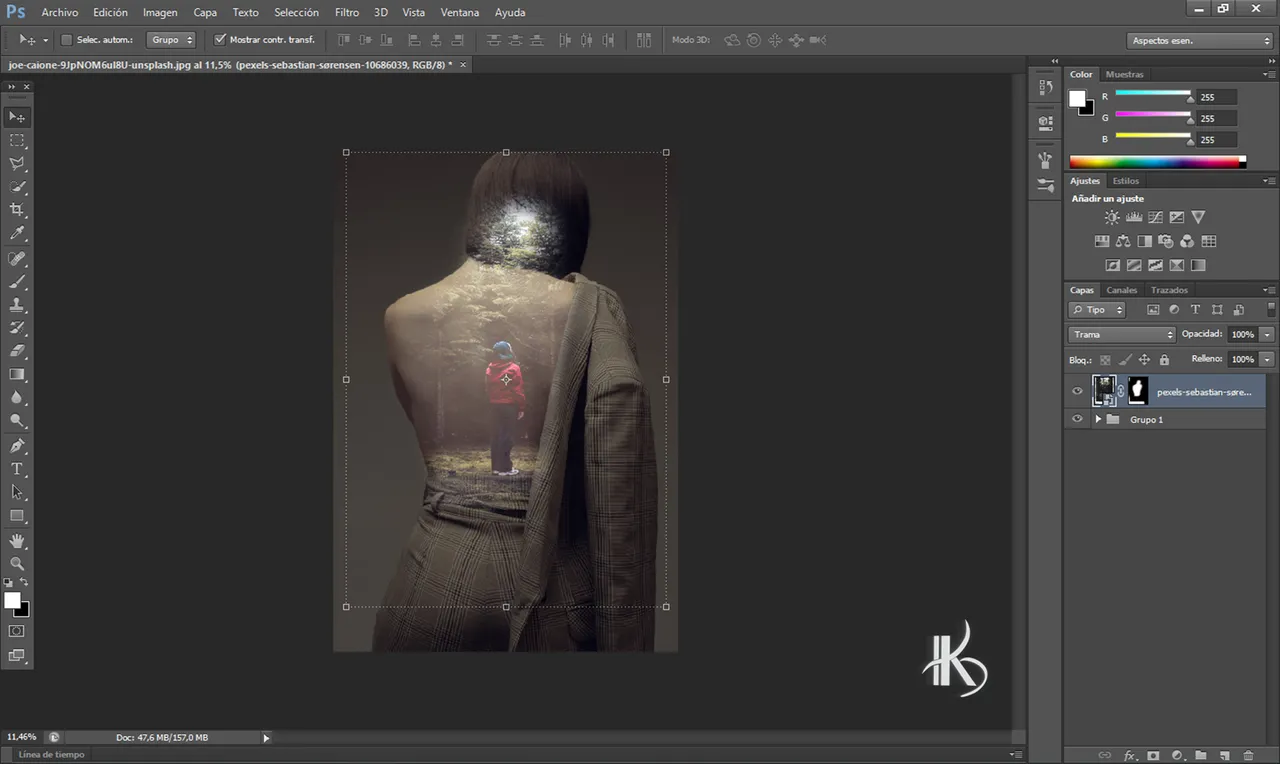Viewport: 1280px width, 764px height.
Task: Toggle lock position icon
Action: click(x=1144, y=360)
